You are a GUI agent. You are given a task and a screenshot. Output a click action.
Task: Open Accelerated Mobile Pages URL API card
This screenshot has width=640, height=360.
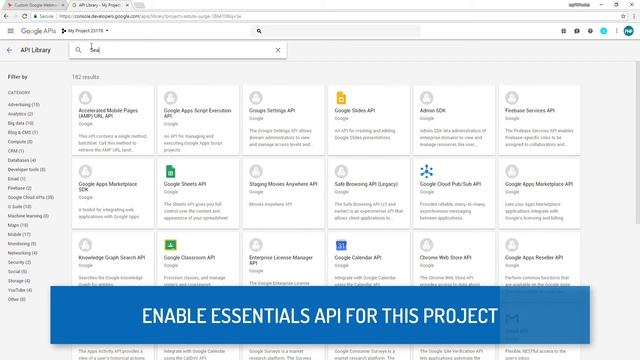113,120
